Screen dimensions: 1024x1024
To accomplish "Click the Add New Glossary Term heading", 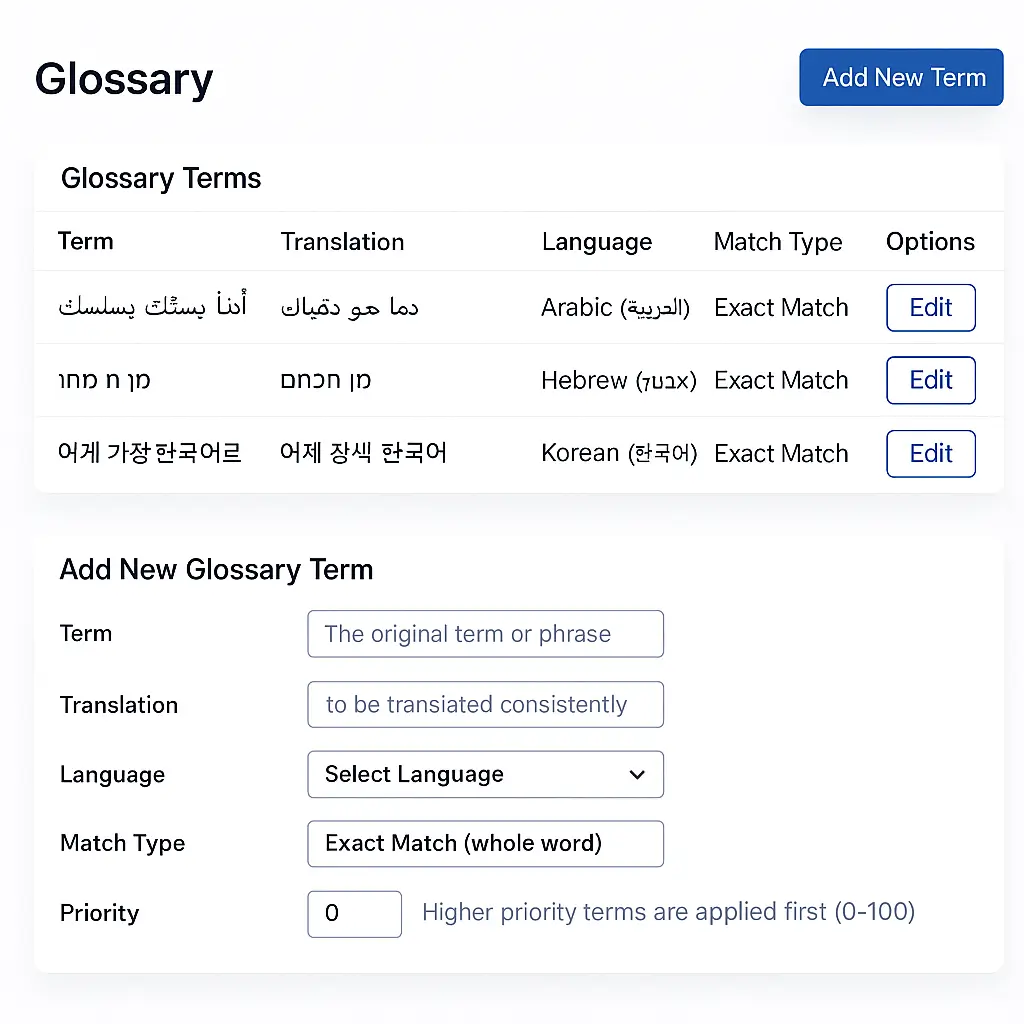I will tap(216, 569).
